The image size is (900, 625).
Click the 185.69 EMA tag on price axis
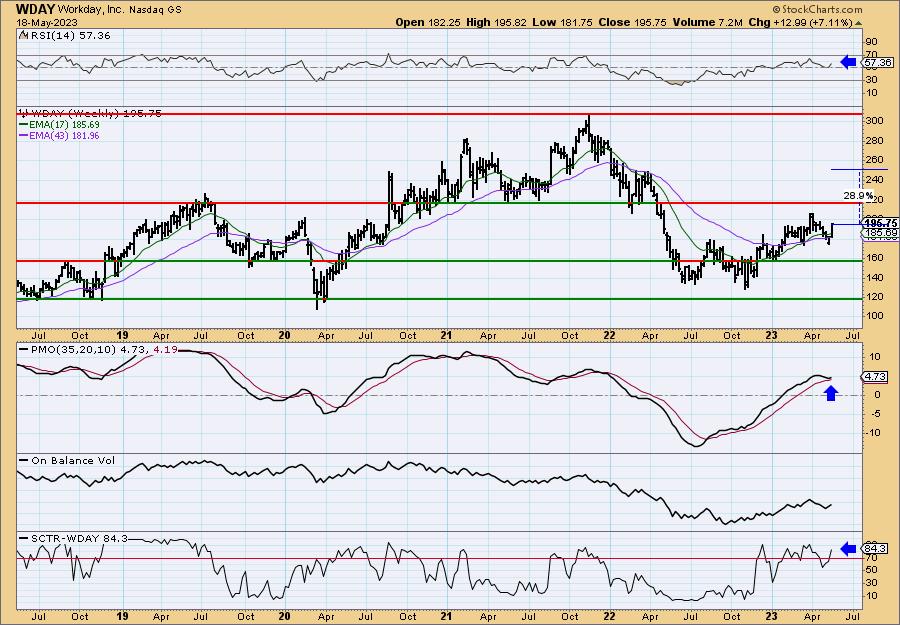pos(881,232)
